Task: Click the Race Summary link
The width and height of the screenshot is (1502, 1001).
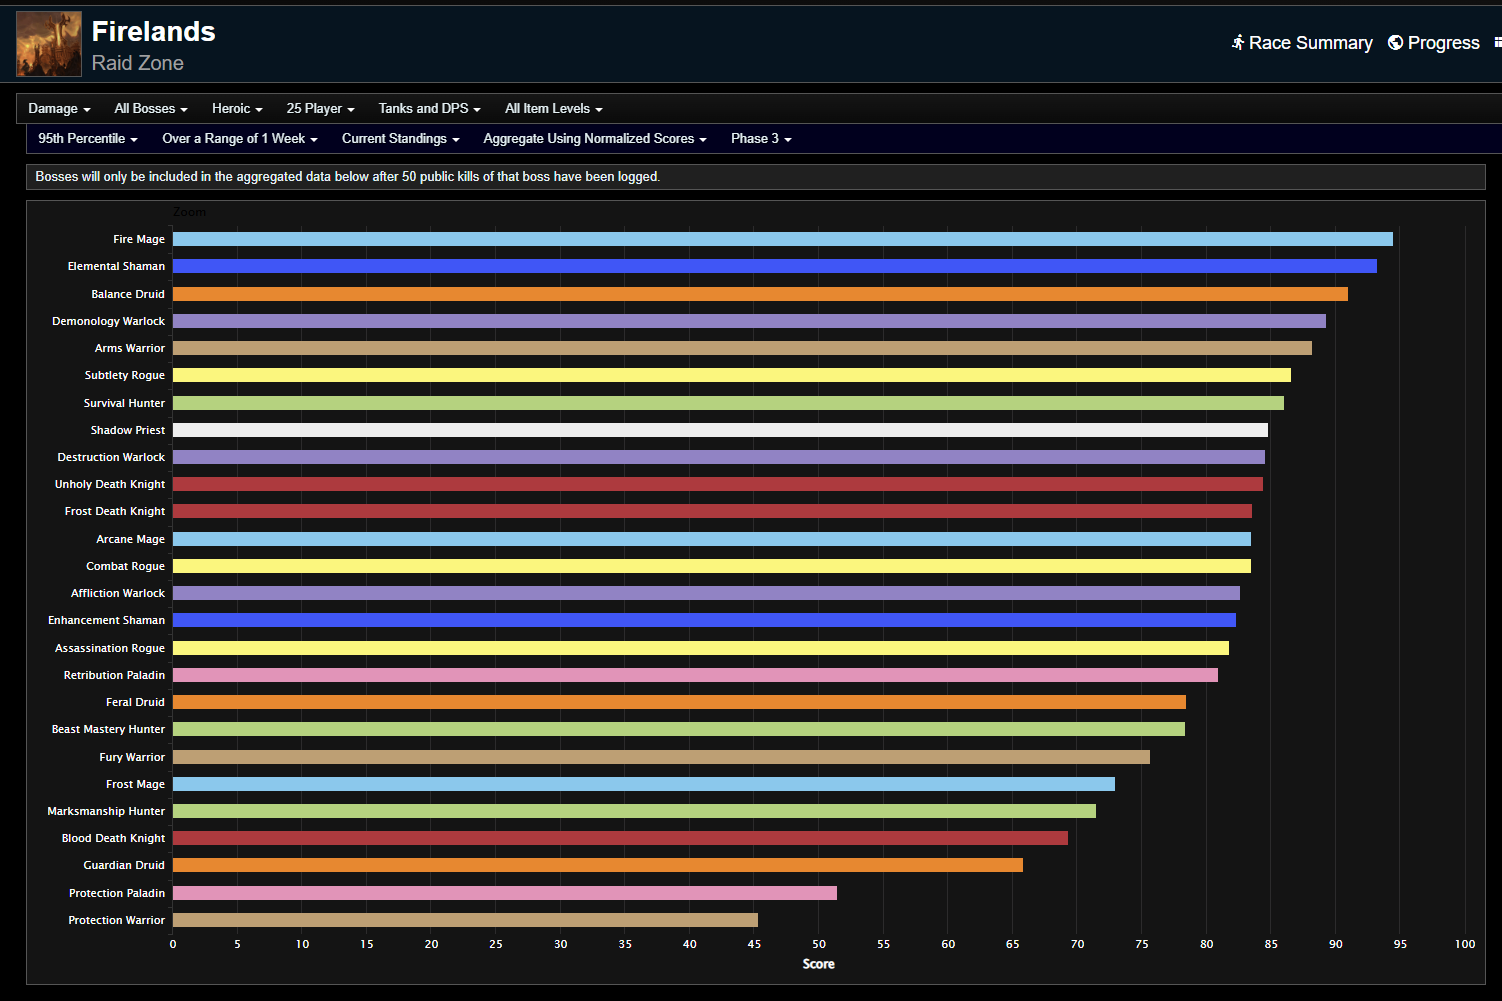Action: click(1310, 42)
